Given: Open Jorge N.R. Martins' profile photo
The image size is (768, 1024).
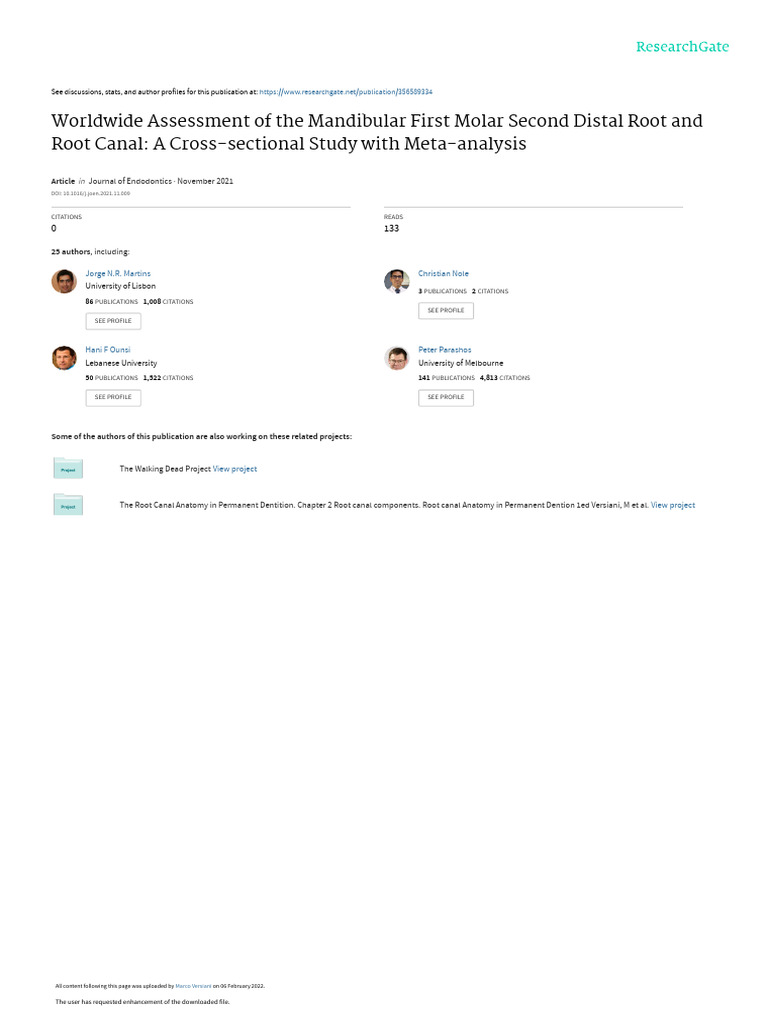Looking at the screenshot, I should [x=64, y=282].
